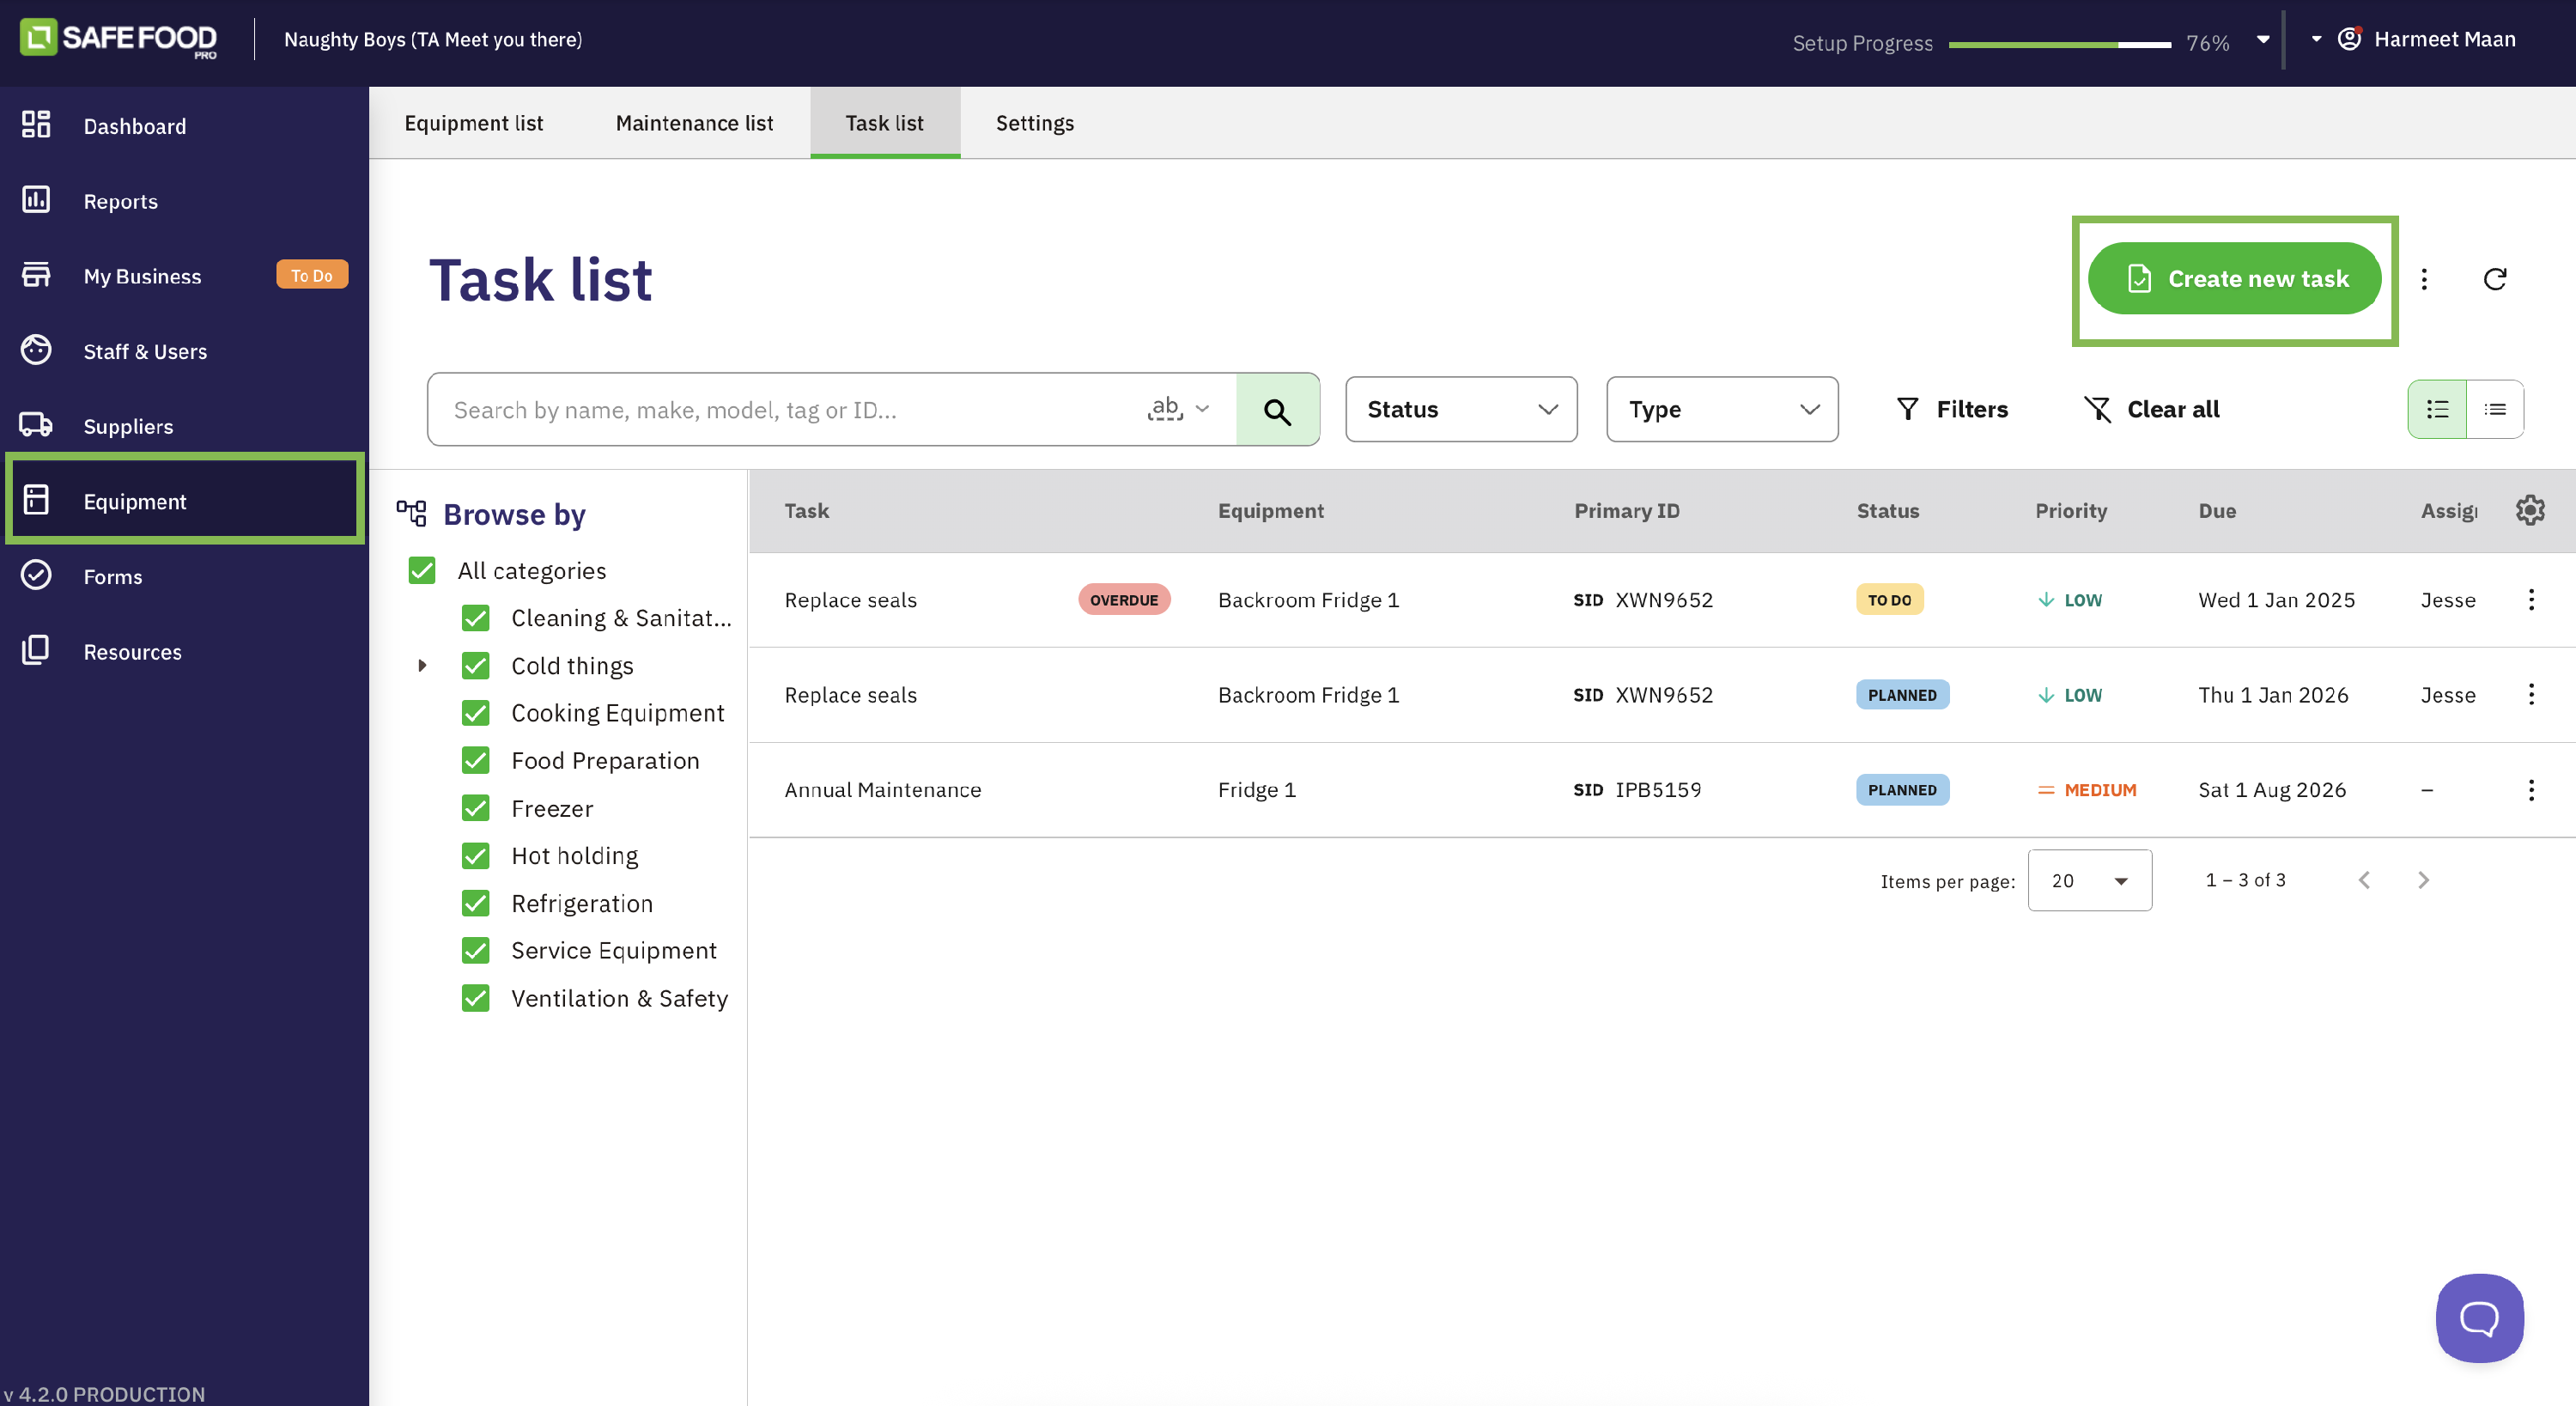Viewport: 2576px width, 1406px height.
Task: Click the user account avatar icon
Action: click(2349, 39)
